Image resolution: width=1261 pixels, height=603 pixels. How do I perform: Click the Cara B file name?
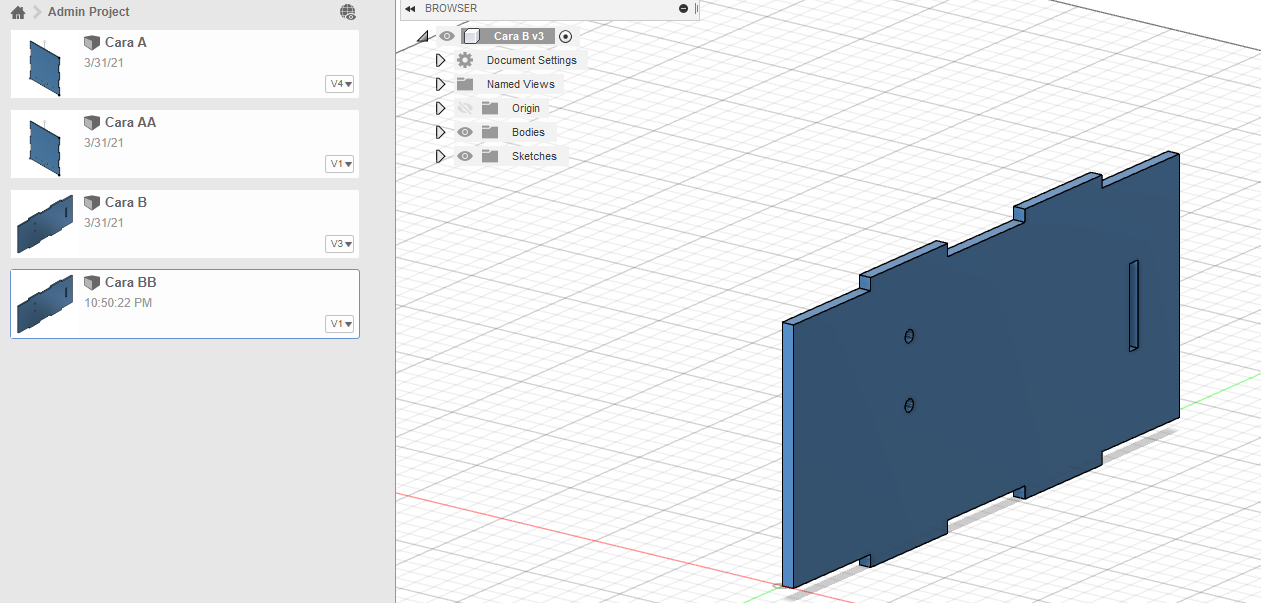point(126,202)
